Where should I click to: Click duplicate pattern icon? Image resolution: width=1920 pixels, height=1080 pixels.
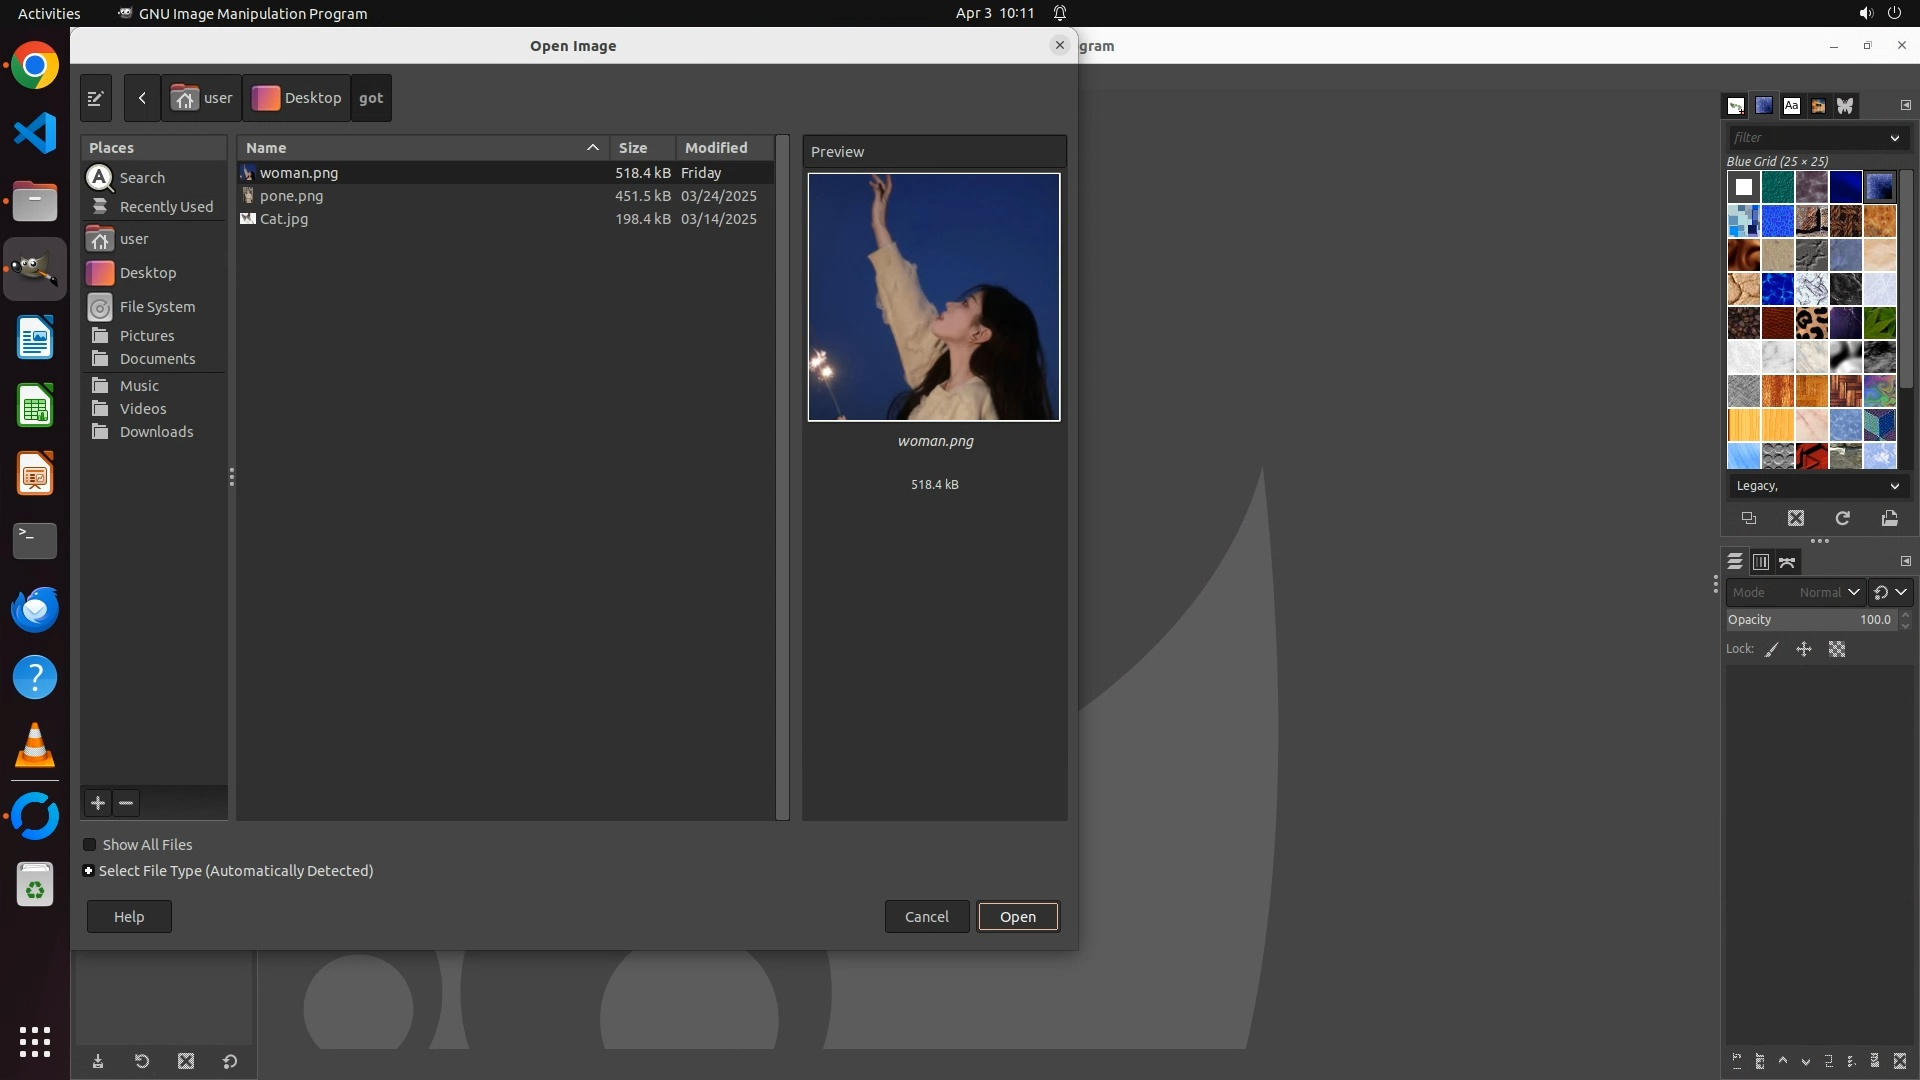tap(1748, 518)
